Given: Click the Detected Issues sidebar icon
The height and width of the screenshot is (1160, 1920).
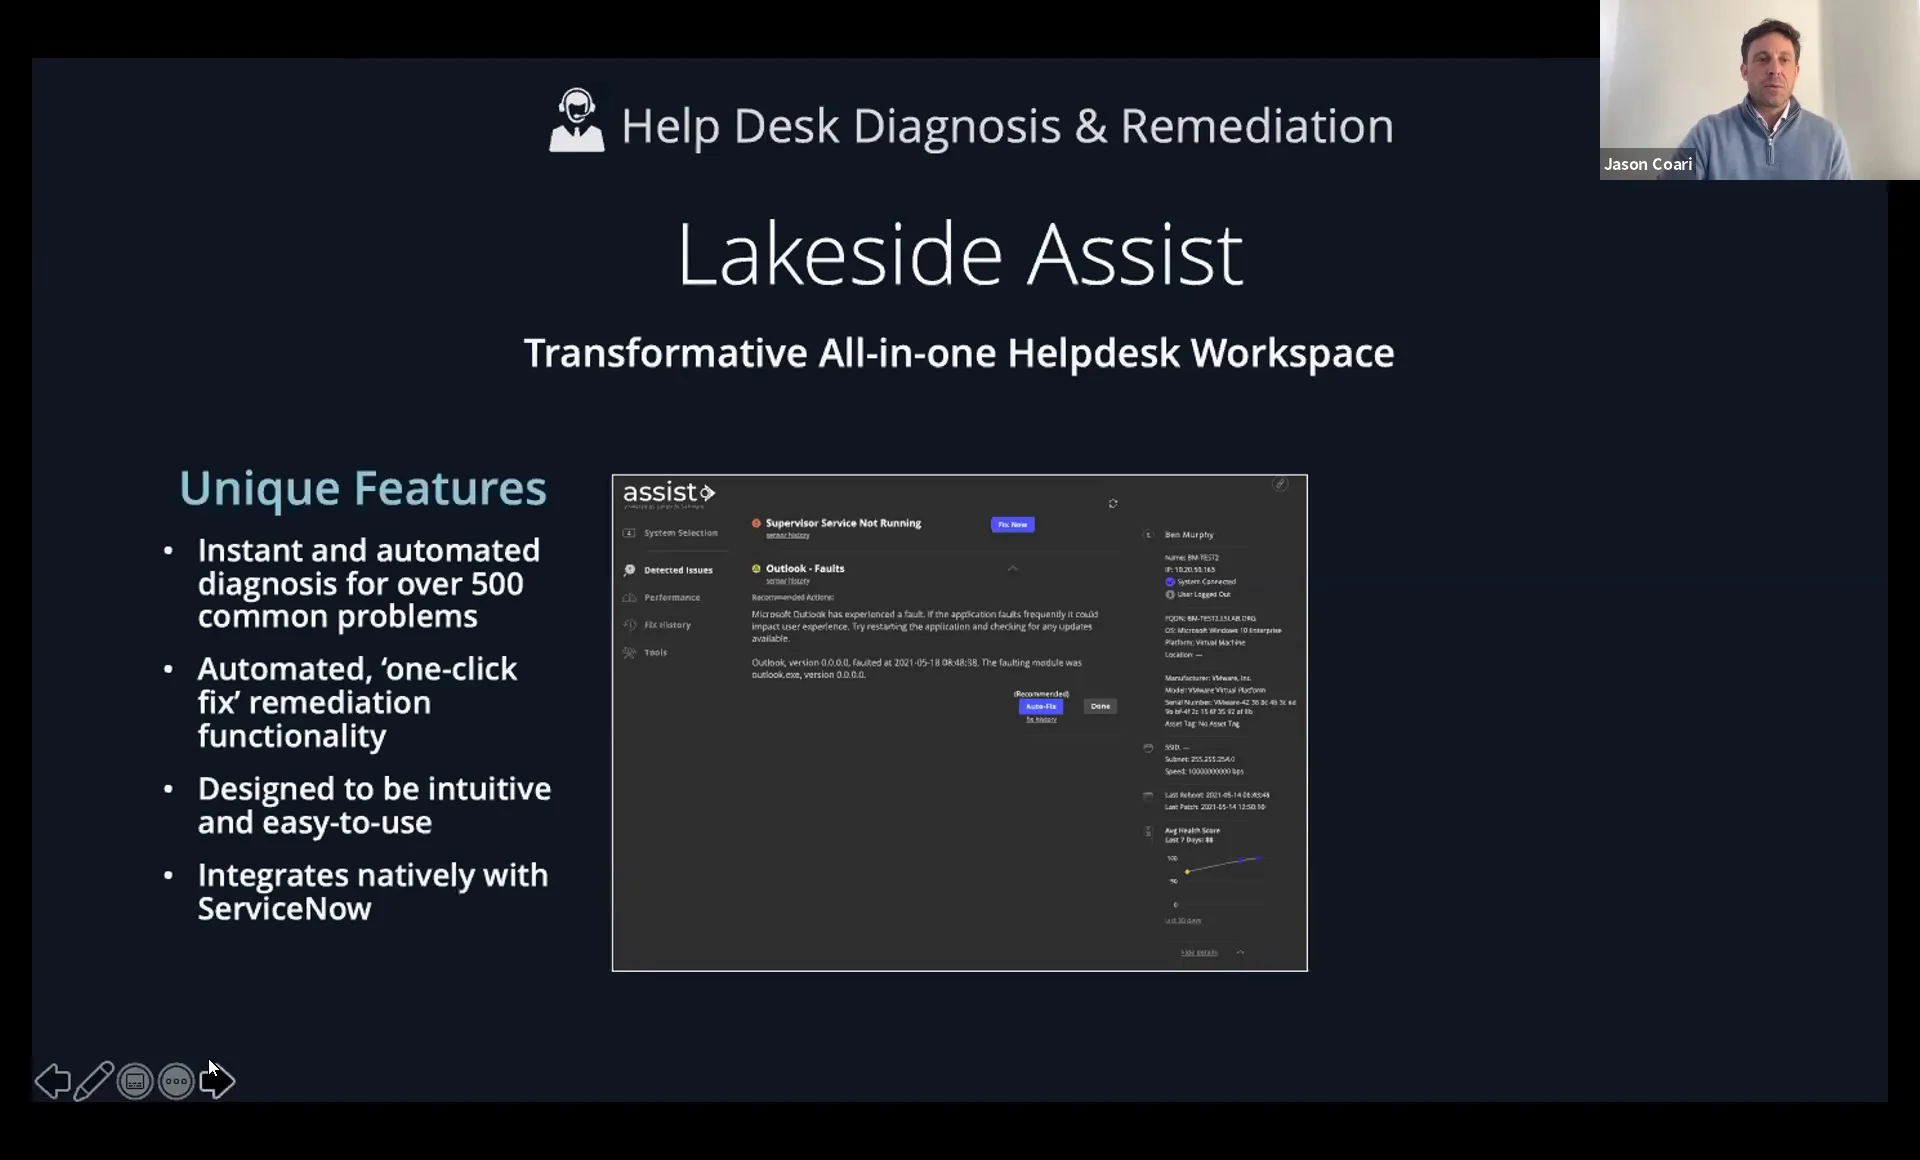Looking at the screenshot, I should pyautogui.click(x=629, y=570).
